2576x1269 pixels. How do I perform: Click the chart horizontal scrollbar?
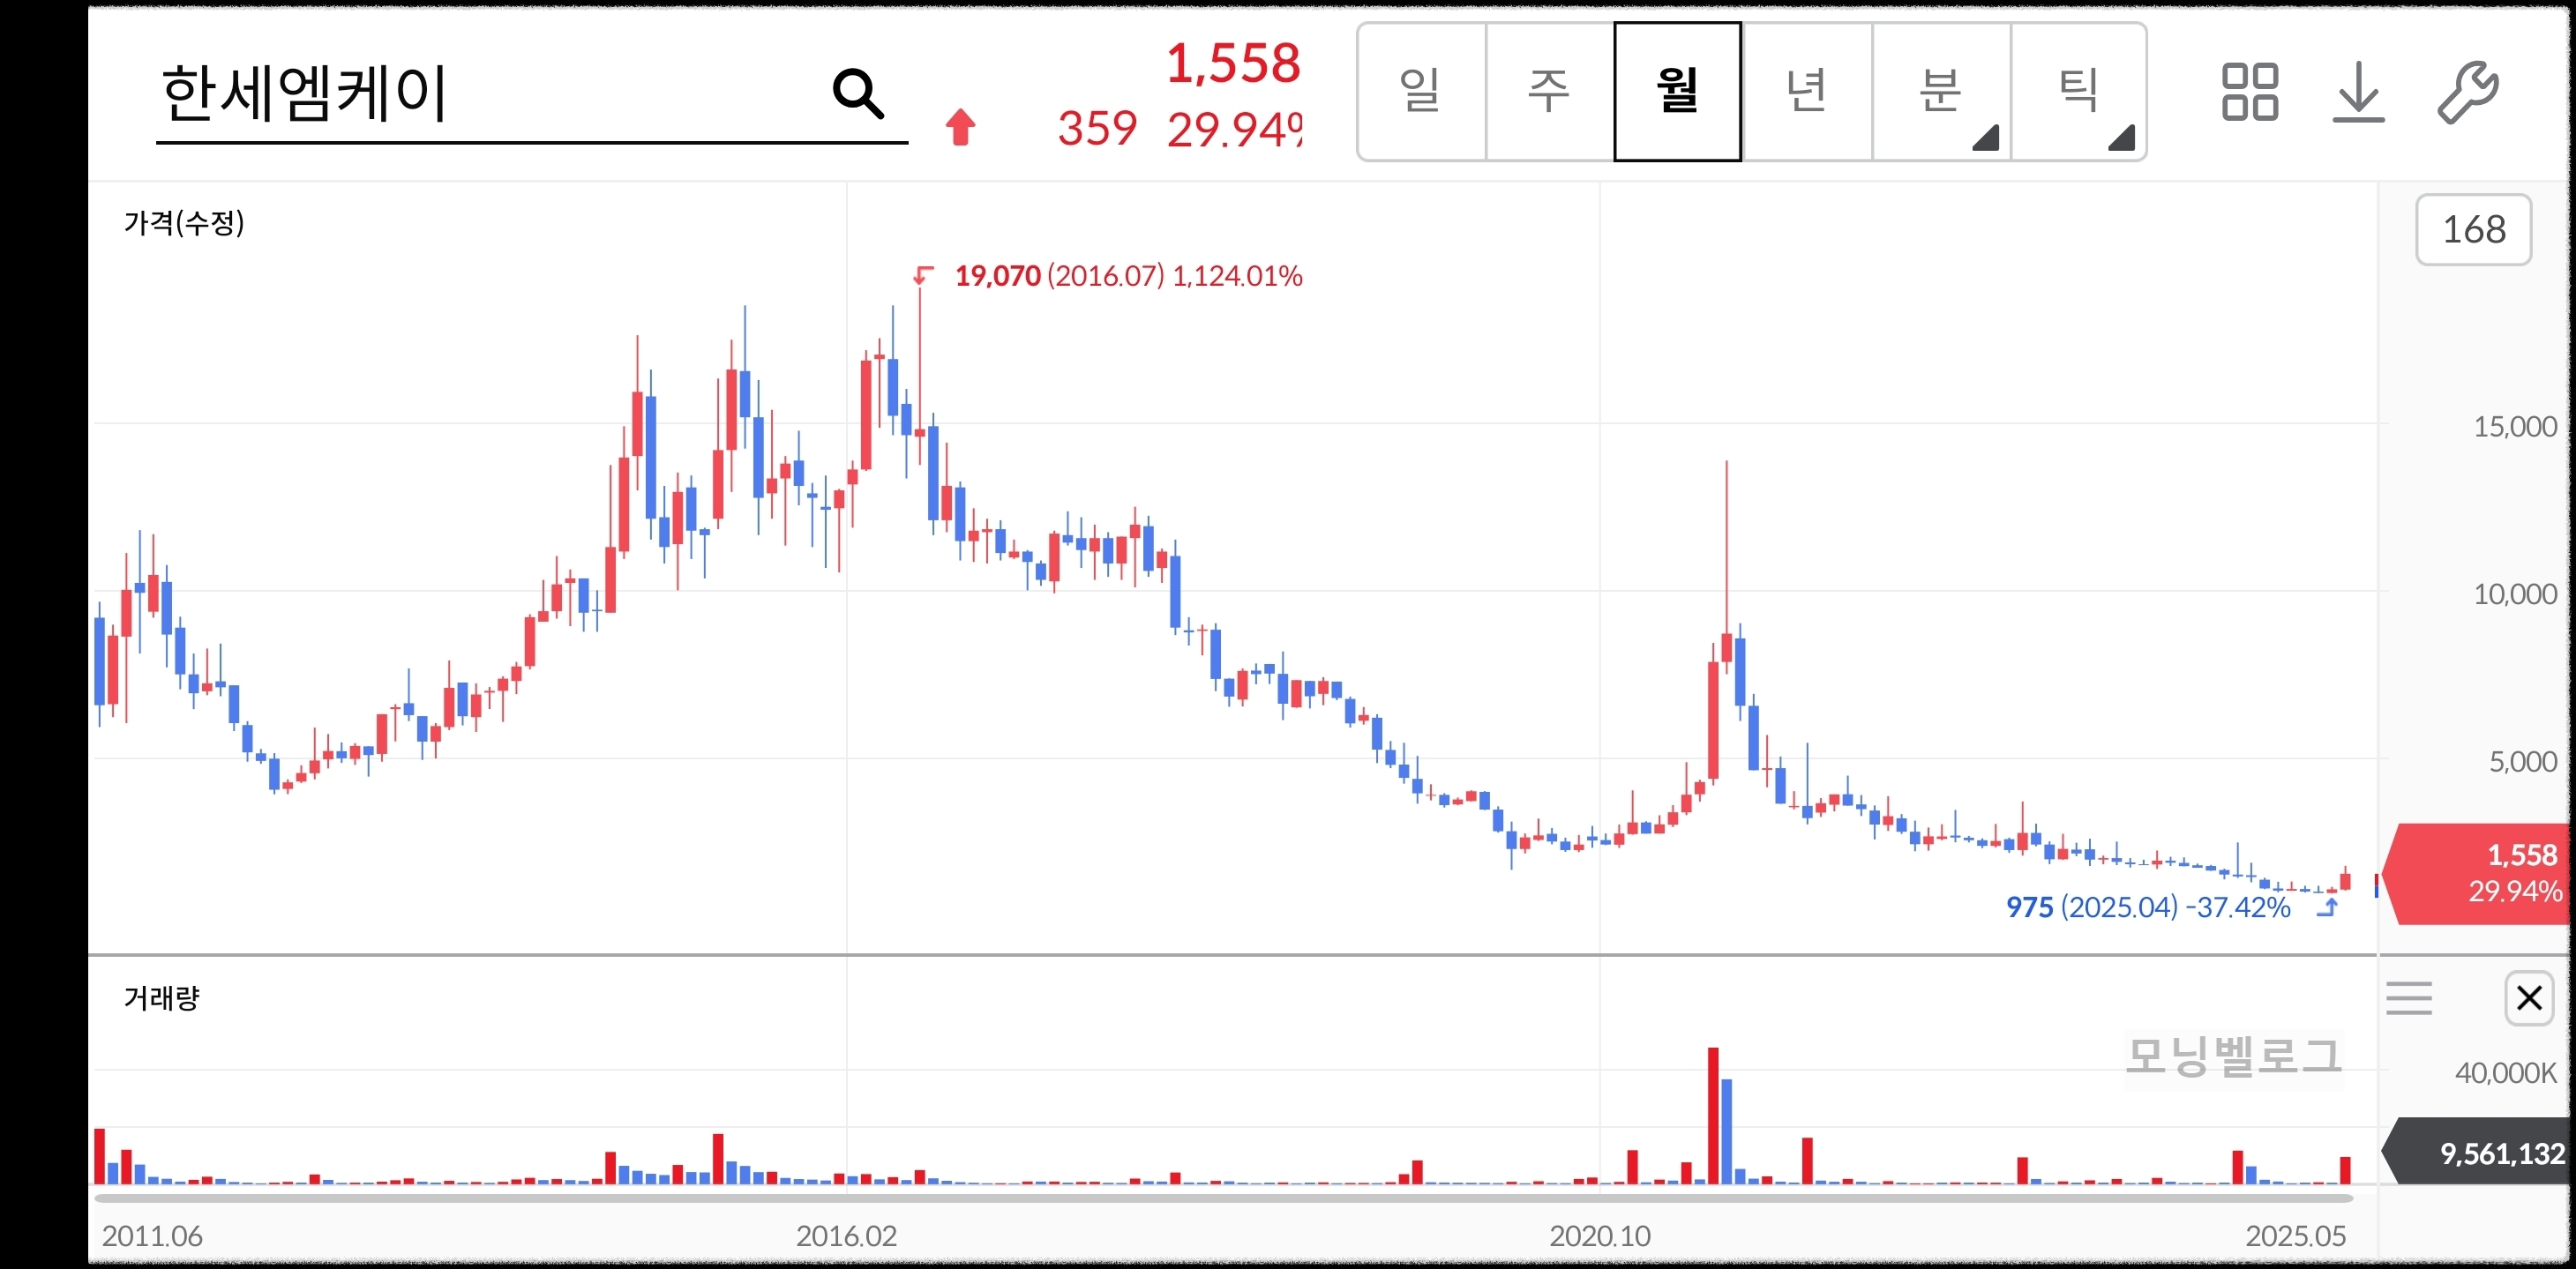(1222, 1197)
